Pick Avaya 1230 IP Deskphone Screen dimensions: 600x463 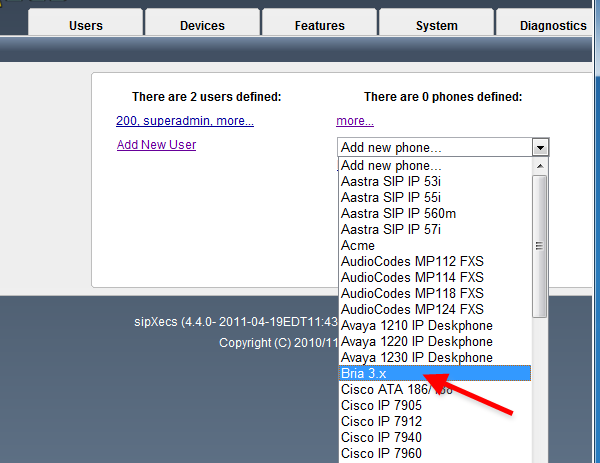(435, 358)
